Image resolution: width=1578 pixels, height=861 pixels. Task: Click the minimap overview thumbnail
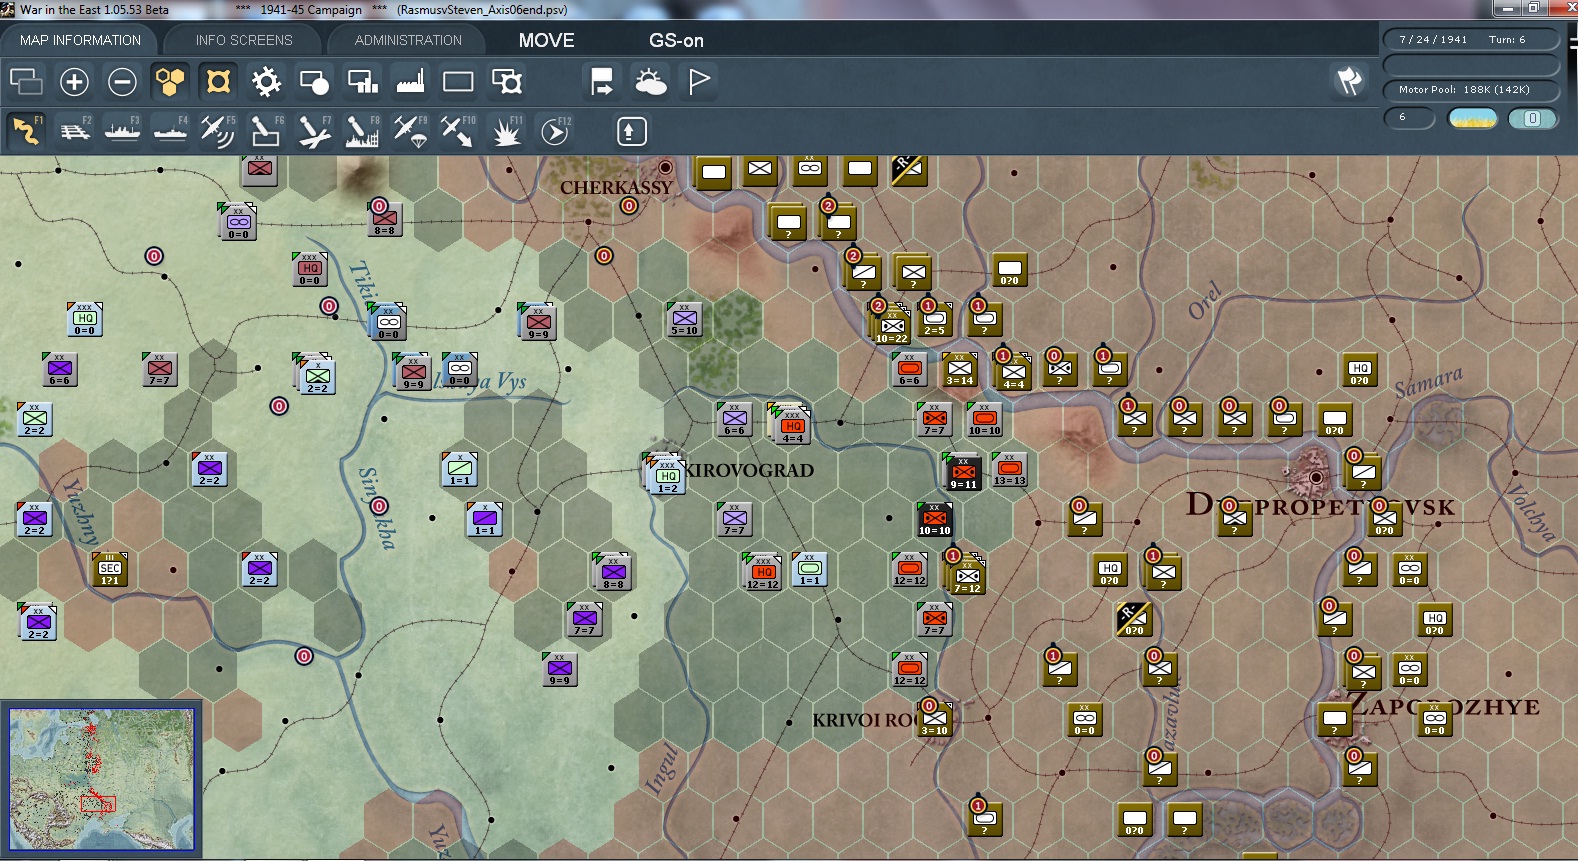(x=102, y=778)
